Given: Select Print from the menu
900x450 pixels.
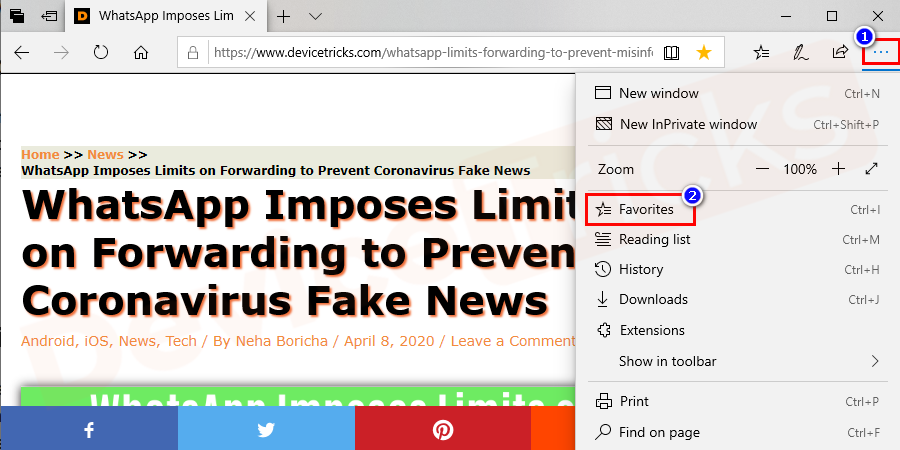Looking at the screenshot, I should [738, 401].
